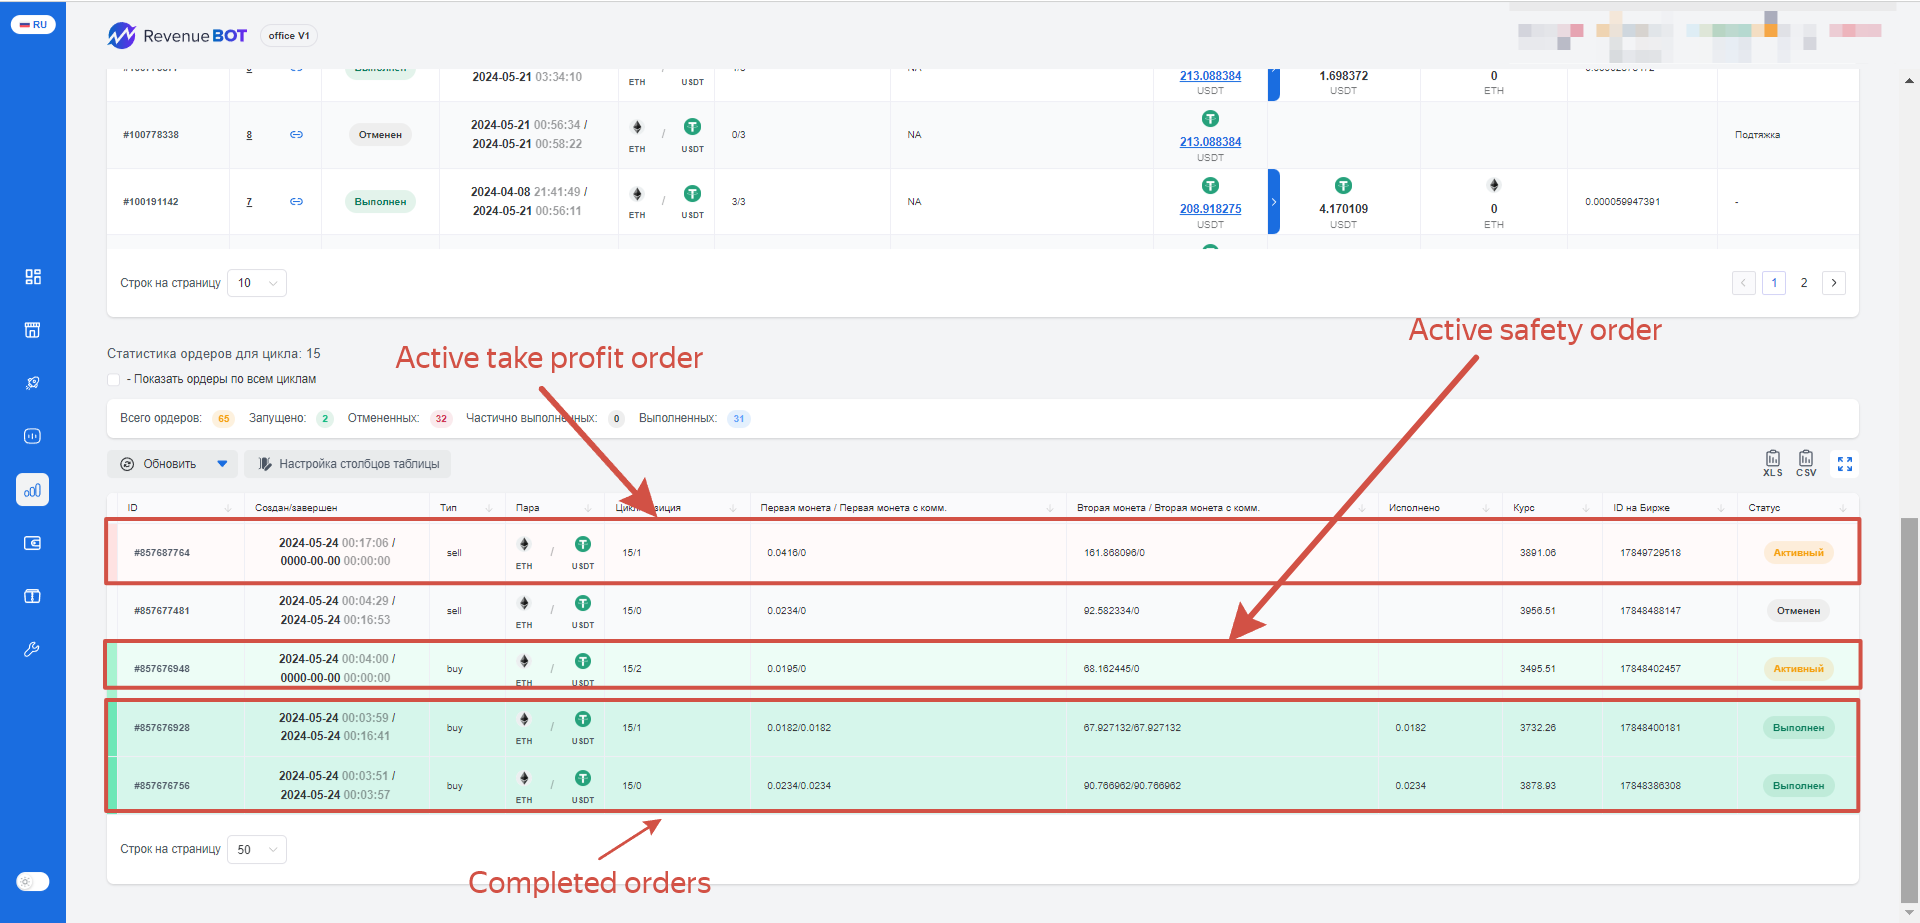This screenshot has width=1920, height=923.
Task: Click the RevenueBOT logo
Action: click(x=177, y=36)
